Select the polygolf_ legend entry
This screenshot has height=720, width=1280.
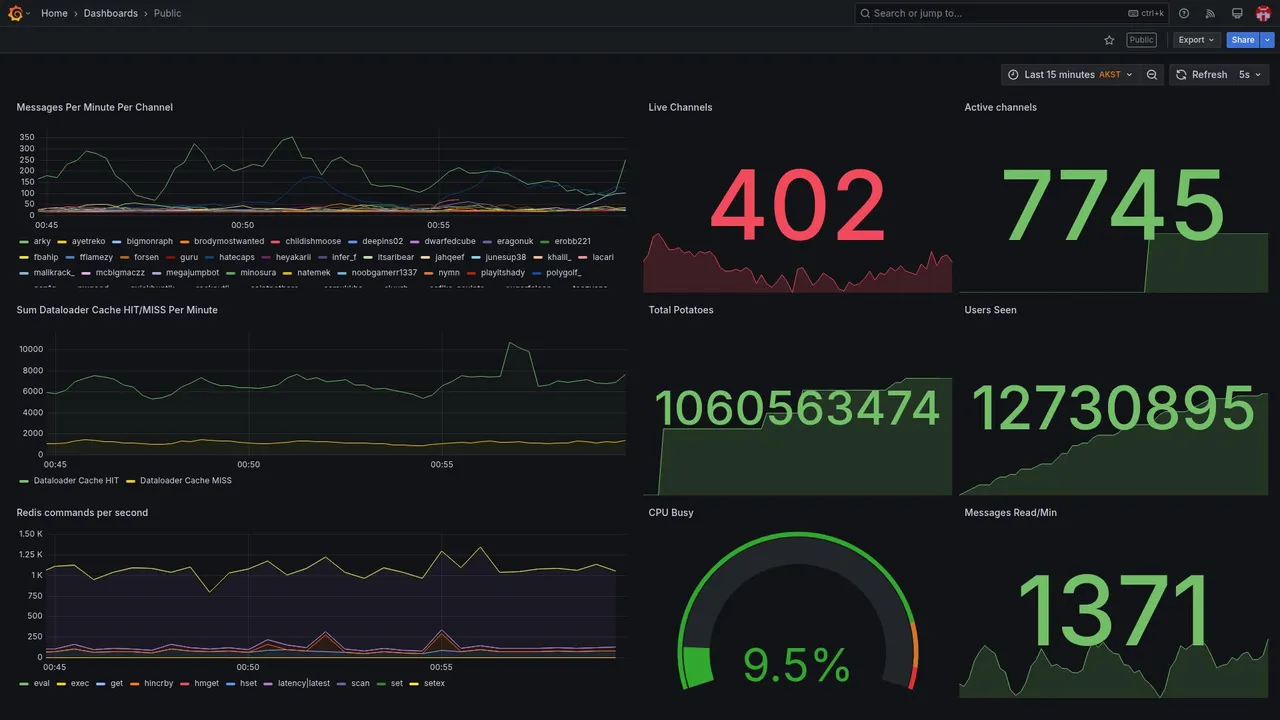[x=564, y=272]
